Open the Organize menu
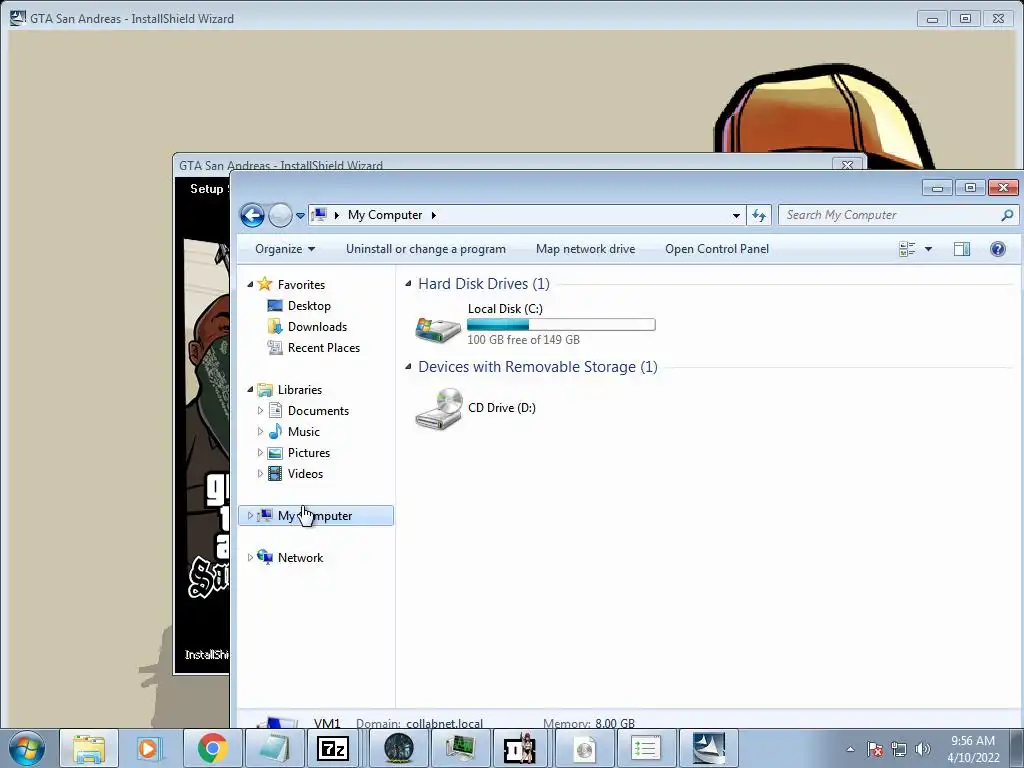 (285, 249)
